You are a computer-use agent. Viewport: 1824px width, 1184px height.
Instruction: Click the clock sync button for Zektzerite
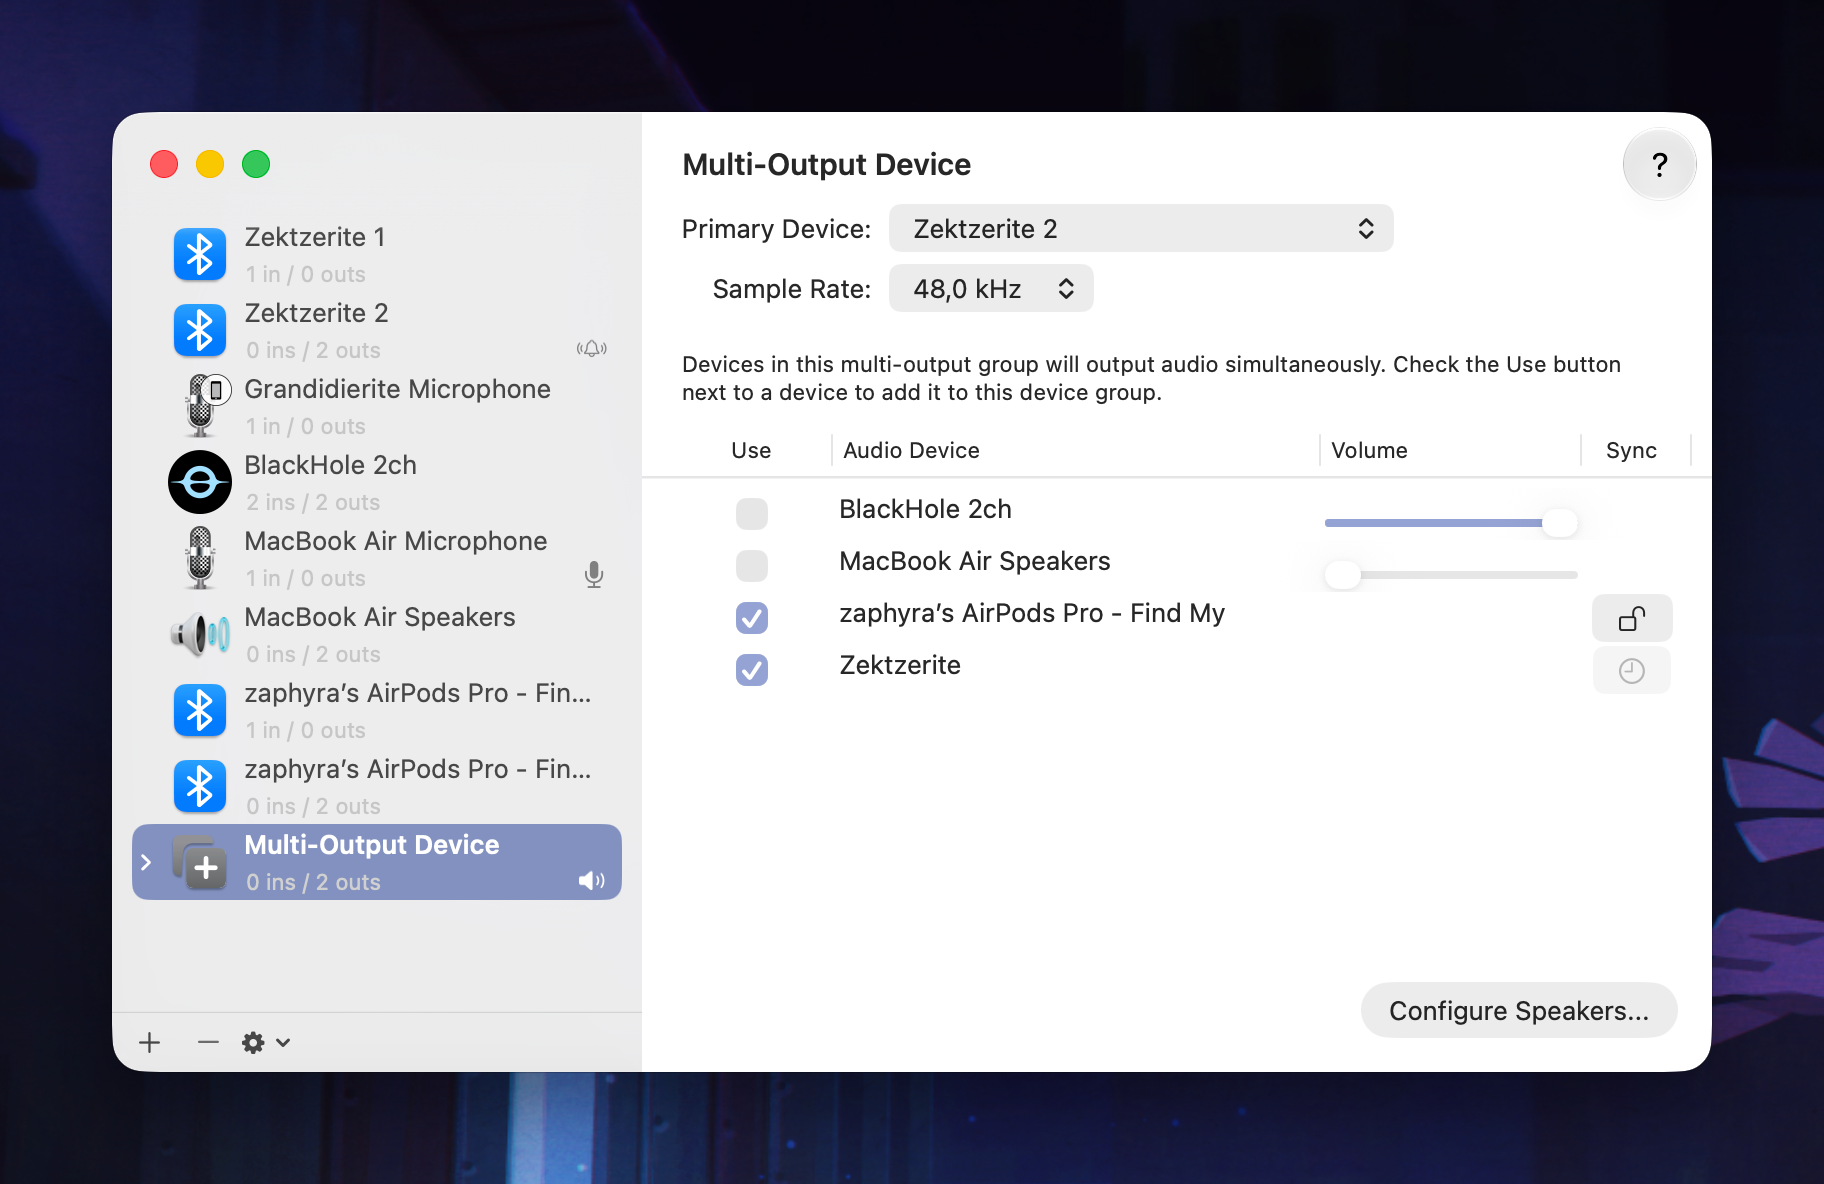coord(1632,671)
